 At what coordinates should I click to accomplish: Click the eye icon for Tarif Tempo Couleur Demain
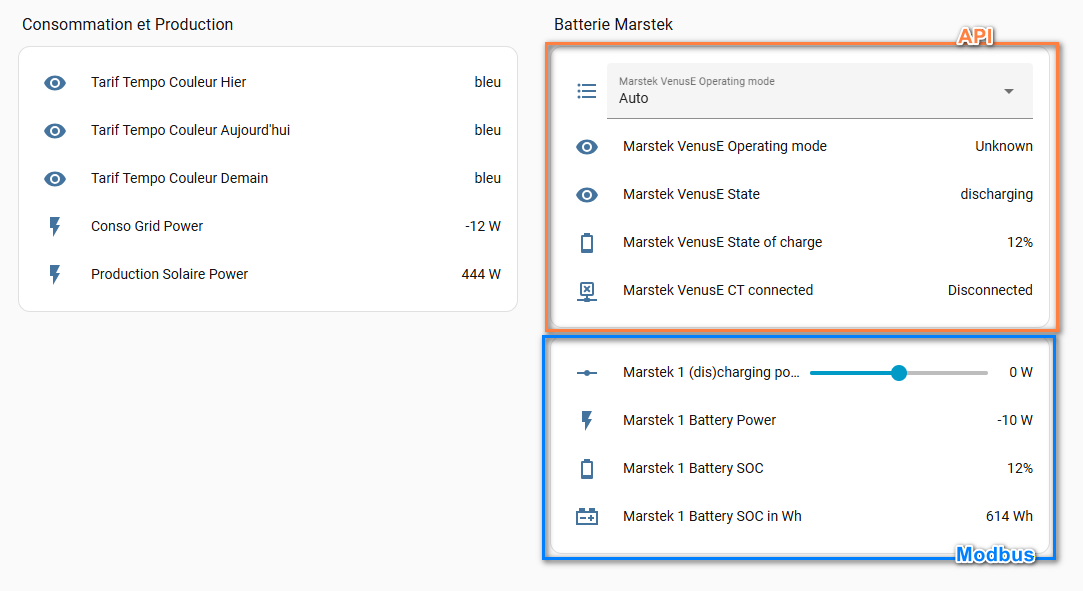coord(55,179)
